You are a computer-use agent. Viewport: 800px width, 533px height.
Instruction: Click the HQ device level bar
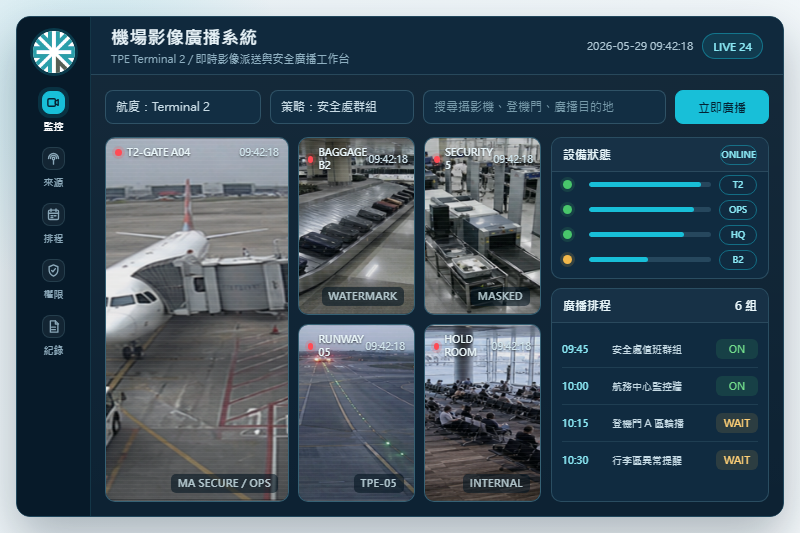(649, 235)
